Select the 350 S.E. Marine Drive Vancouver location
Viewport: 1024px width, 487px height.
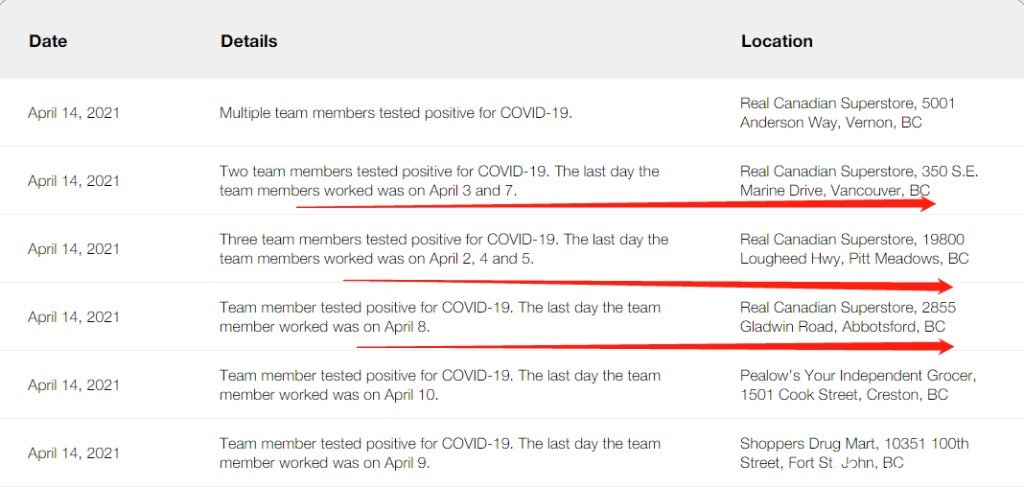859,181
